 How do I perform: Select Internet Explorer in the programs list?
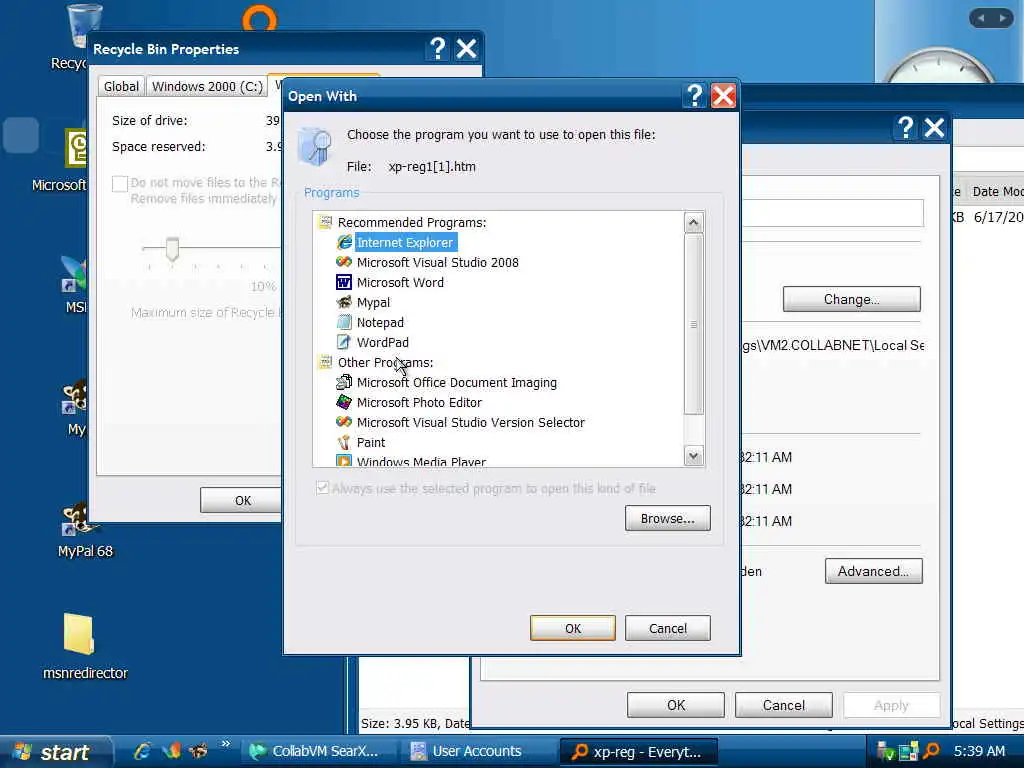(404, 242)
